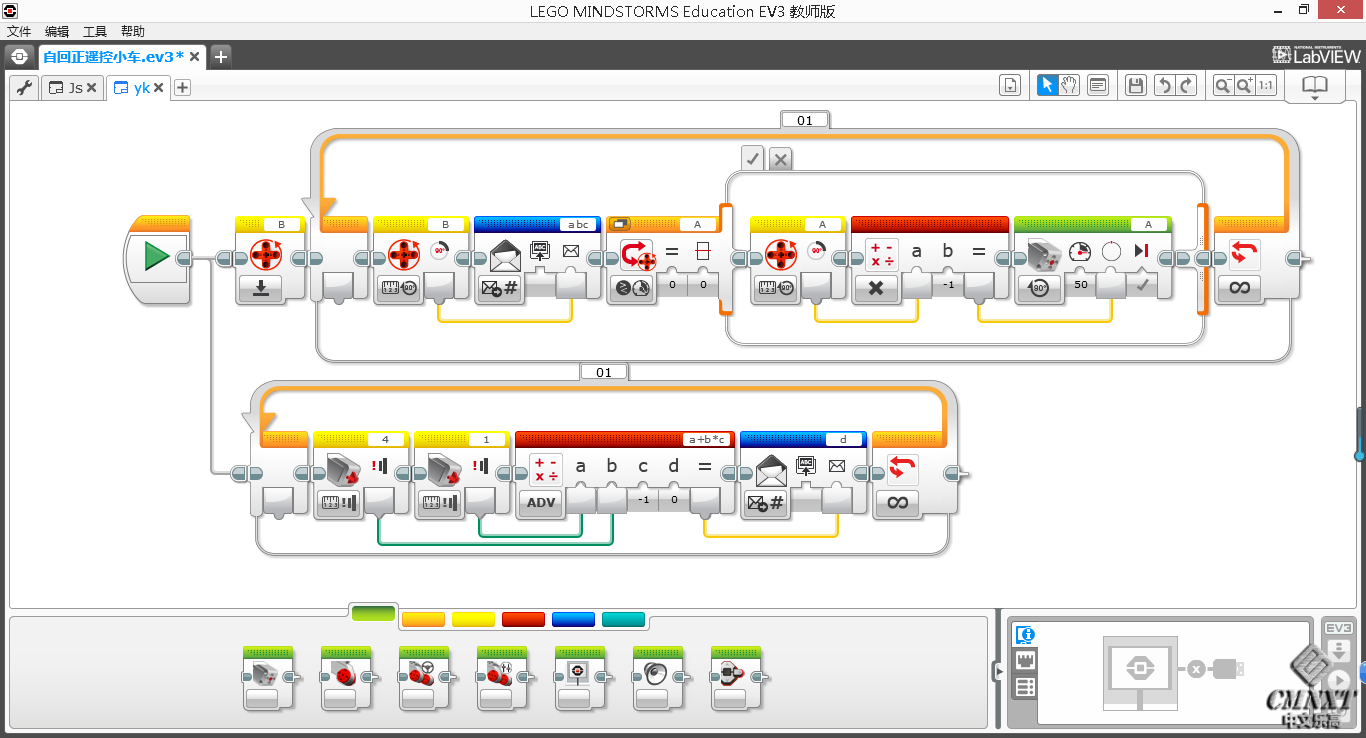The height and width of the screenshot is (738, 1366).
Task: Edit power value 50 on Medium Motor block
Action: (1081, 286)
